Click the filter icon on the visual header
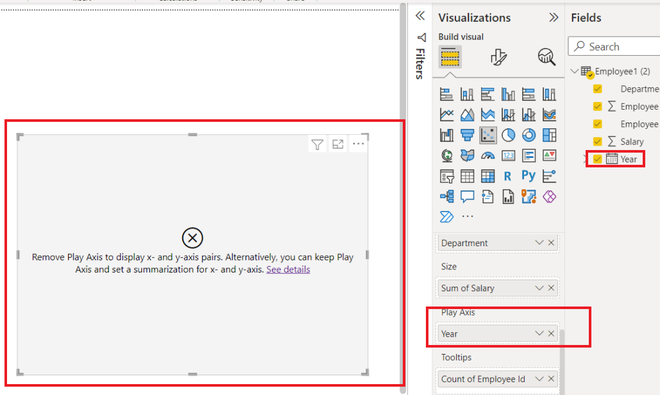 [x=317, y=144]
